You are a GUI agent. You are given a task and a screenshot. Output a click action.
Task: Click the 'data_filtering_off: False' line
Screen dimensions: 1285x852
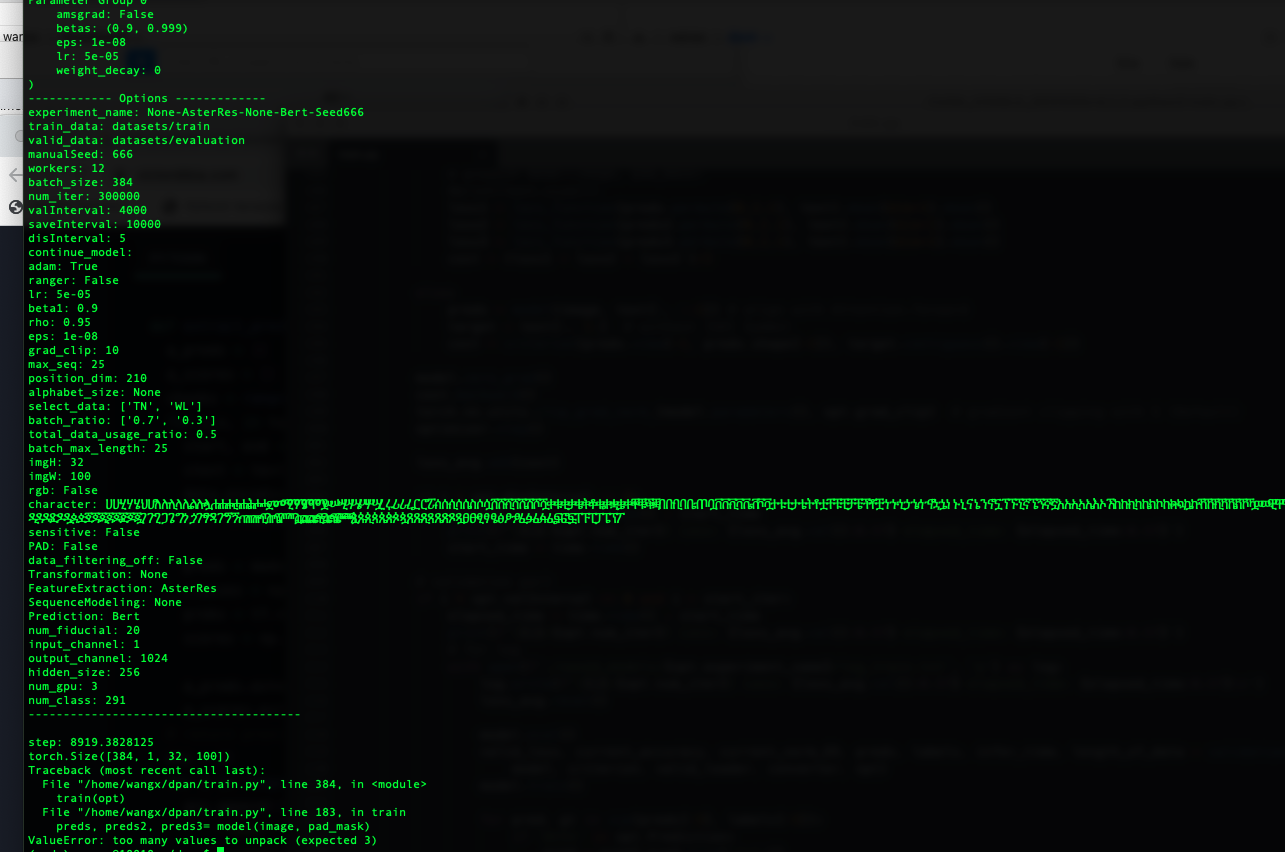(x=115, y=560)
